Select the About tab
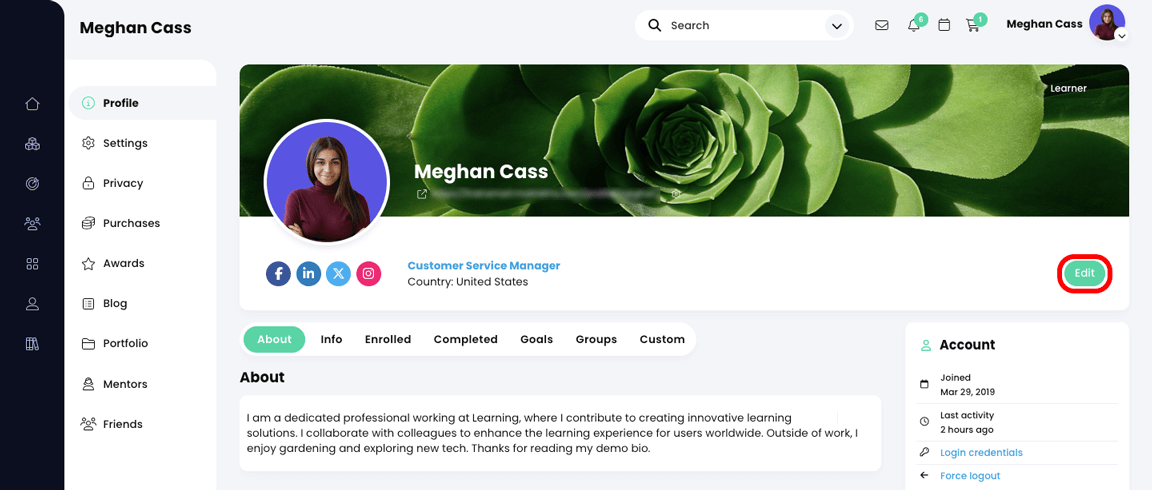Image resolution: width=1152 pixels, height=490 pixels. click(274, 339)
